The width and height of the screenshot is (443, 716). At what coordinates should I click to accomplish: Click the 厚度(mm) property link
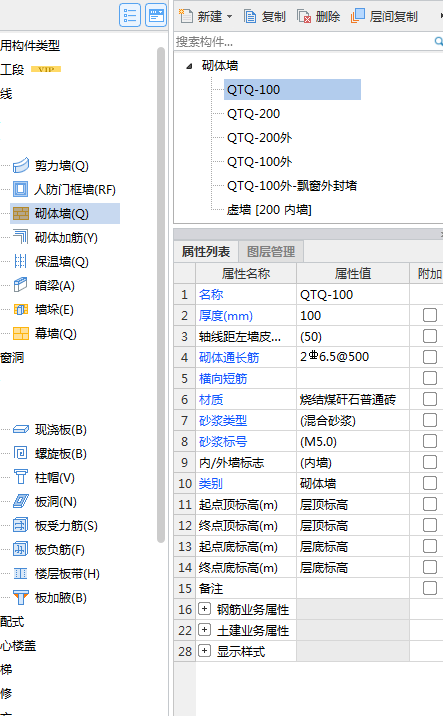pyautogui.click(x=226, y=316)
